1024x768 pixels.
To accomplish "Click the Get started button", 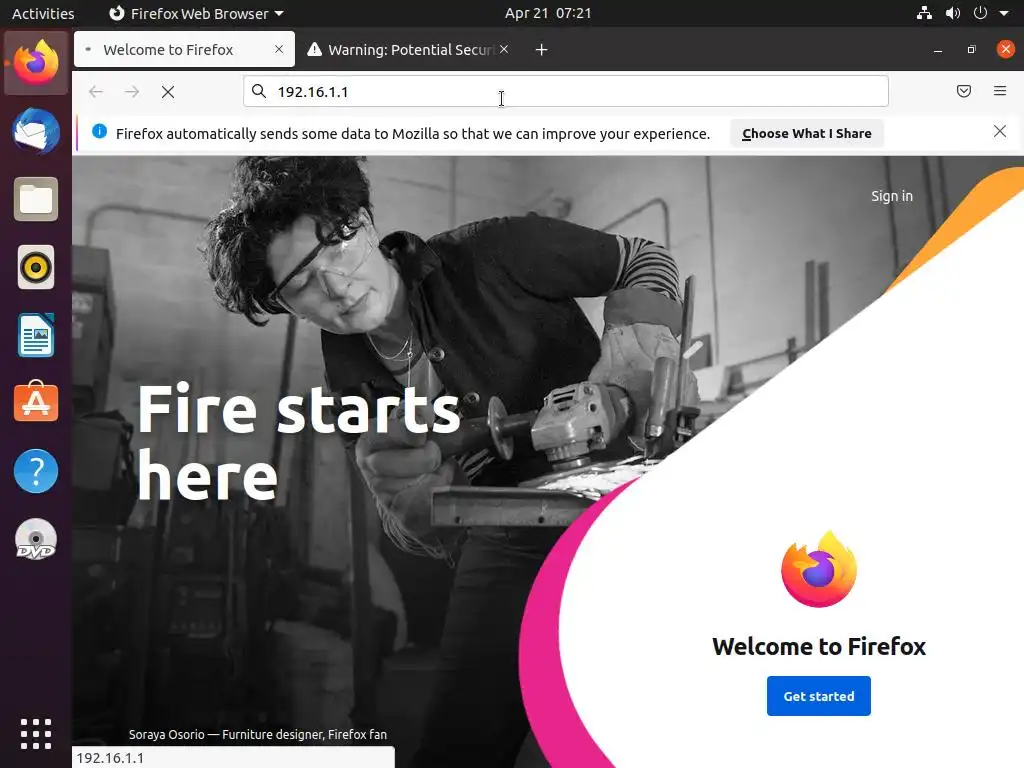I will [x=818, y=696].
